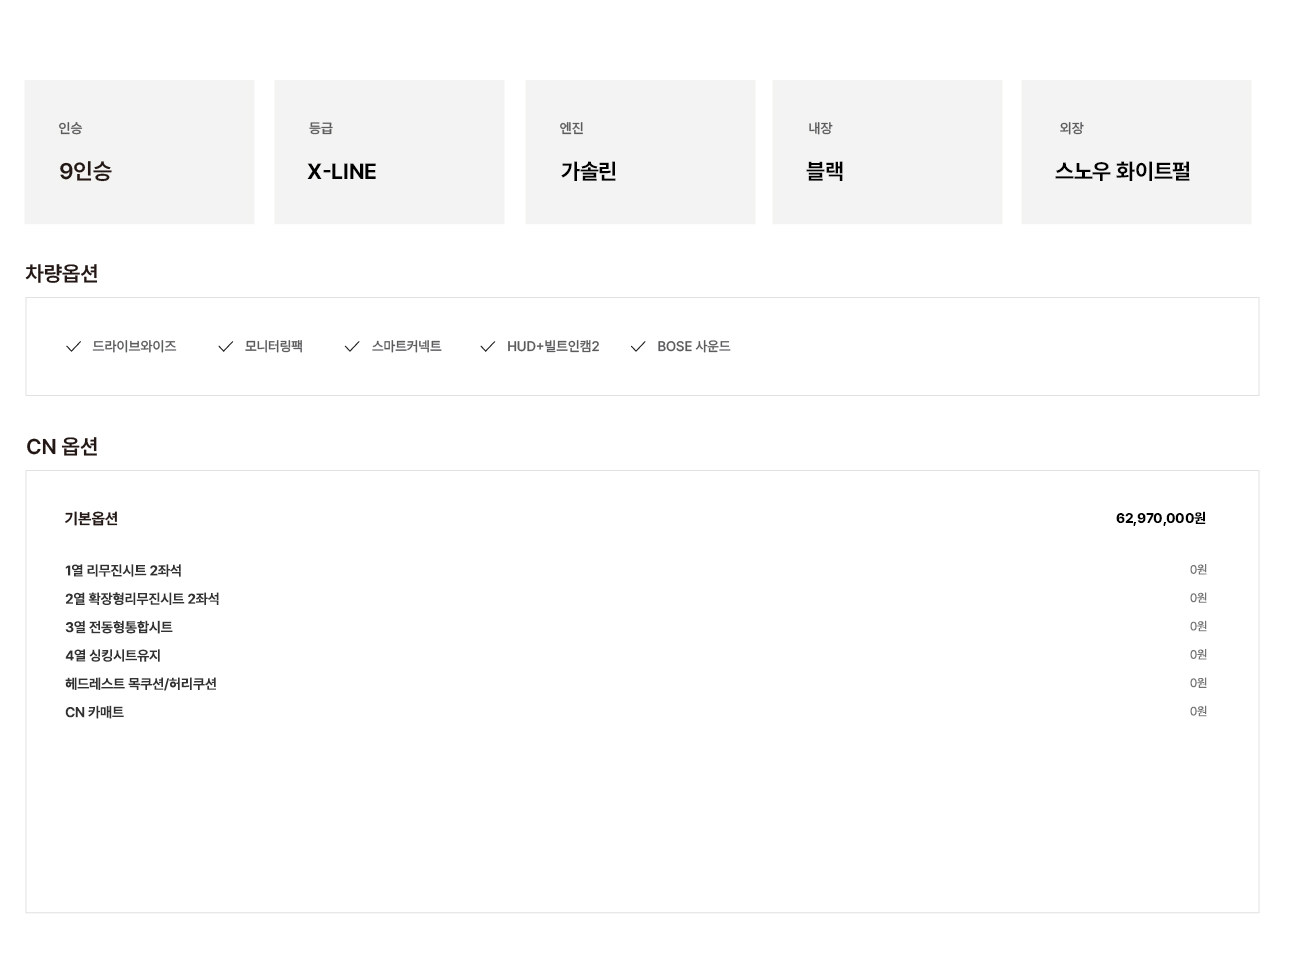Select the BOSE 사운드 option label
This screenshot has height=954, width=1300.
(693, 346)
